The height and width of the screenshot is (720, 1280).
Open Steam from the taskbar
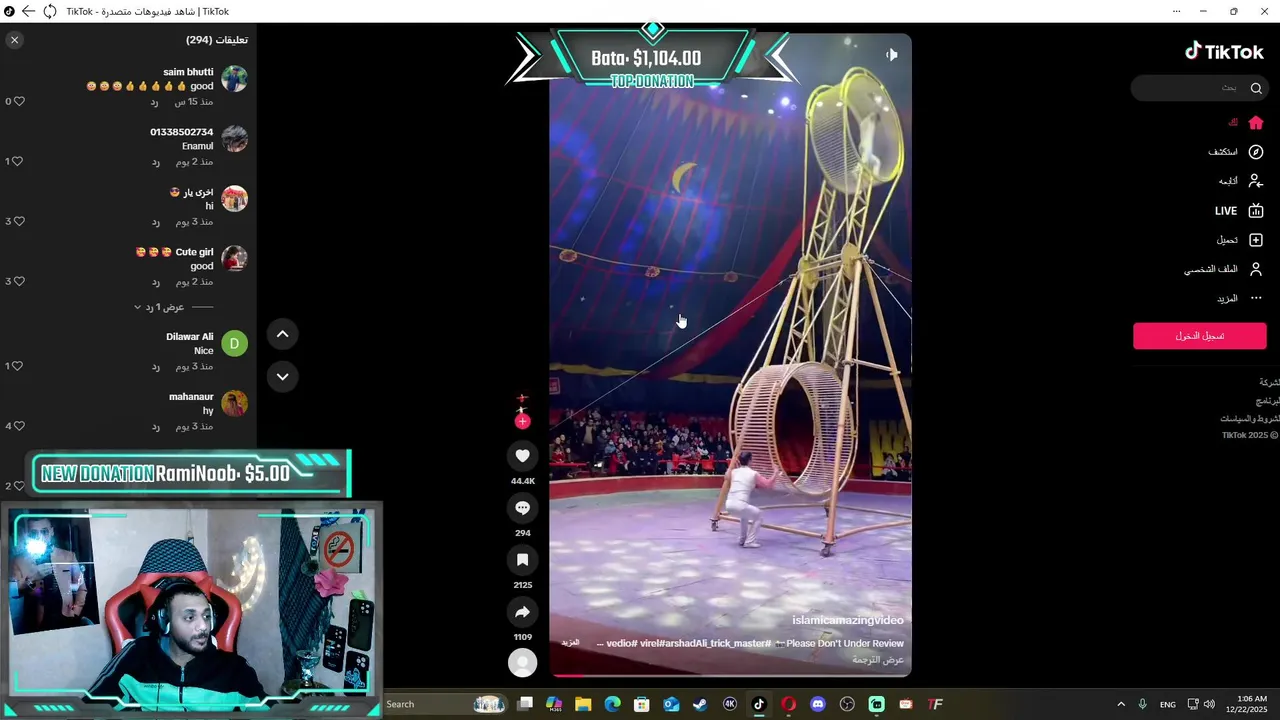(x=700, y=704)
